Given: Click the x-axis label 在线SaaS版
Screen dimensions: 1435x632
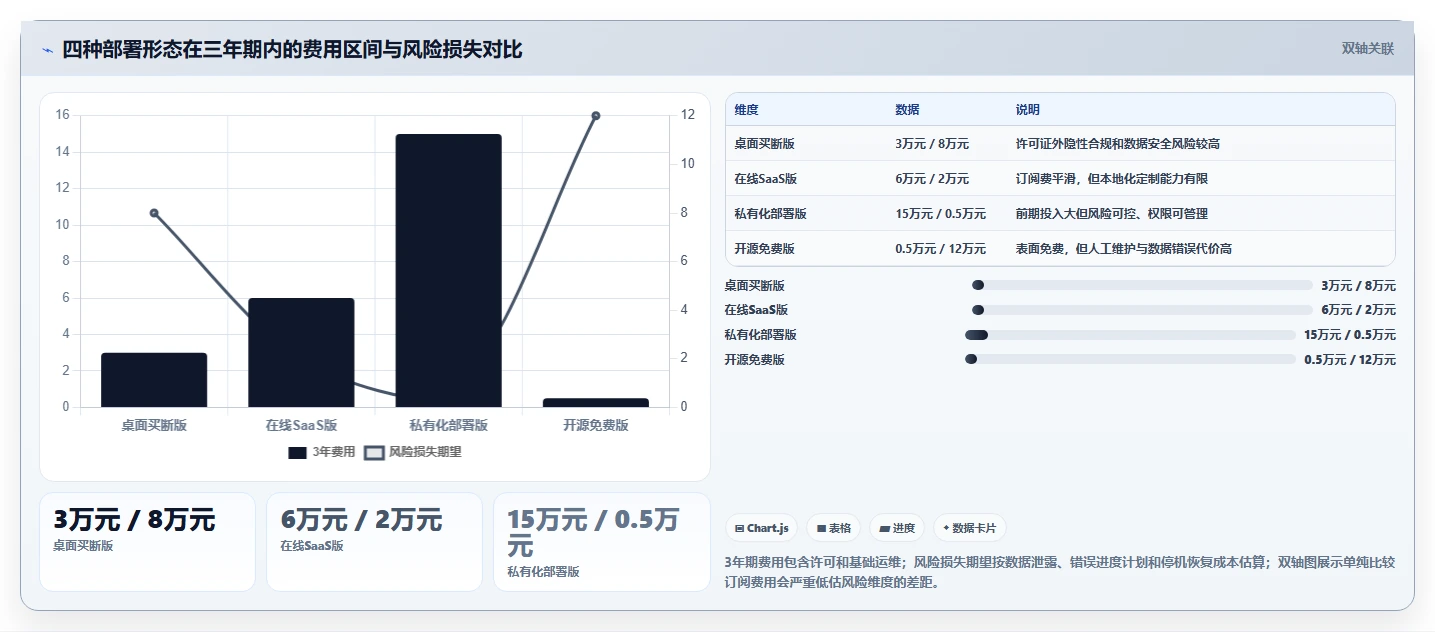Looking at the screenshot, I should click(x=301, y=425).
